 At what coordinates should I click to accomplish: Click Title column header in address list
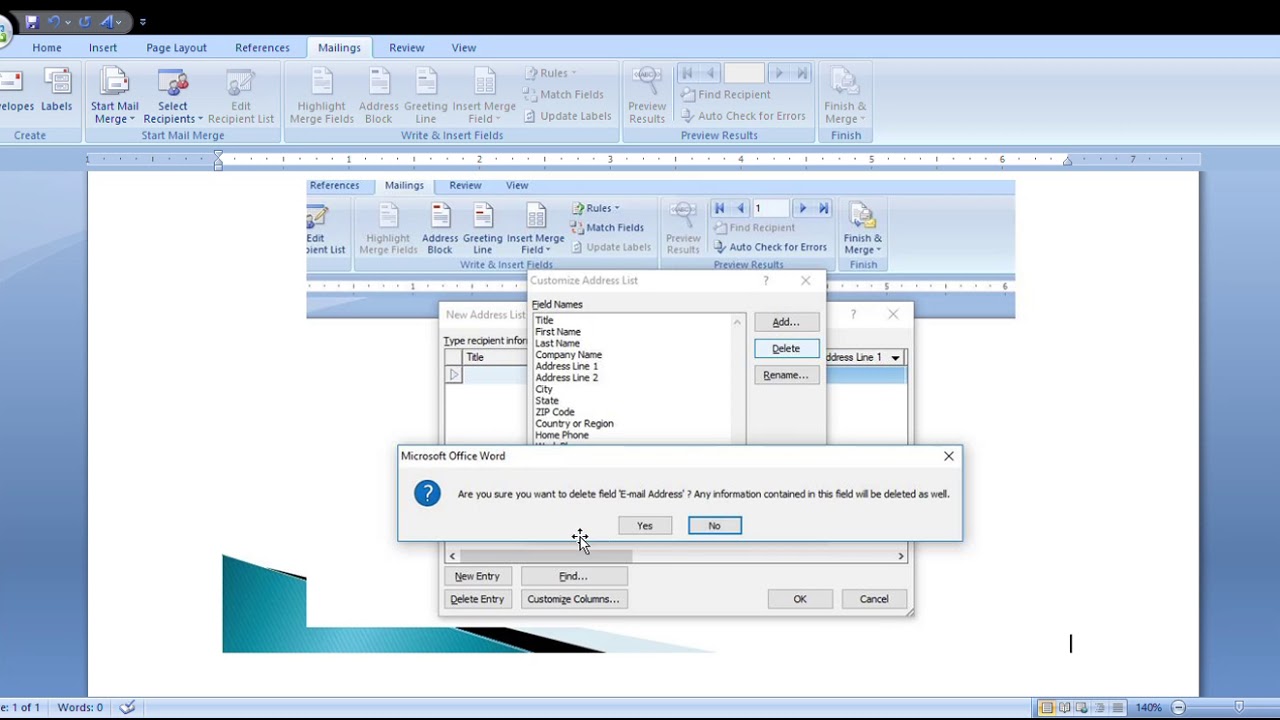(494, 357)
